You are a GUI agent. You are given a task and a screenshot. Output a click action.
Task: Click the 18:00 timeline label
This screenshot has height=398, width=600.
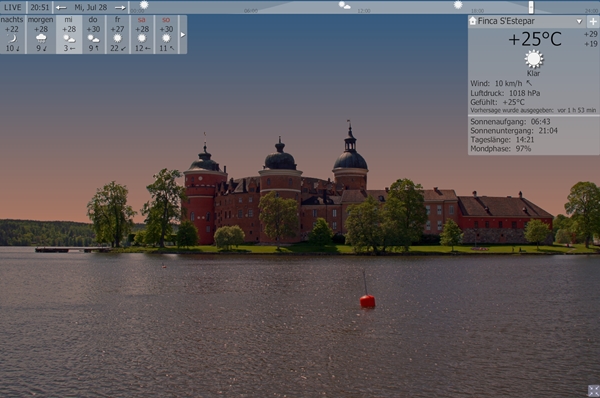[x=478, y=11]
